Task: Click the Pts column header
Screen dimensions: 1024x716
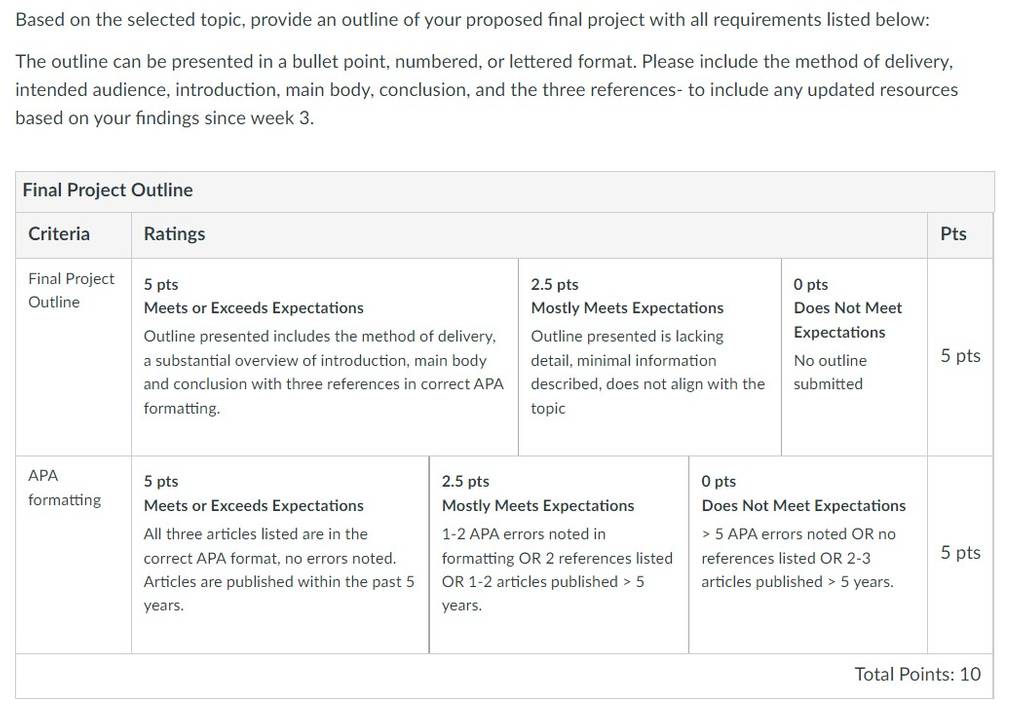Action: (953, 234)
